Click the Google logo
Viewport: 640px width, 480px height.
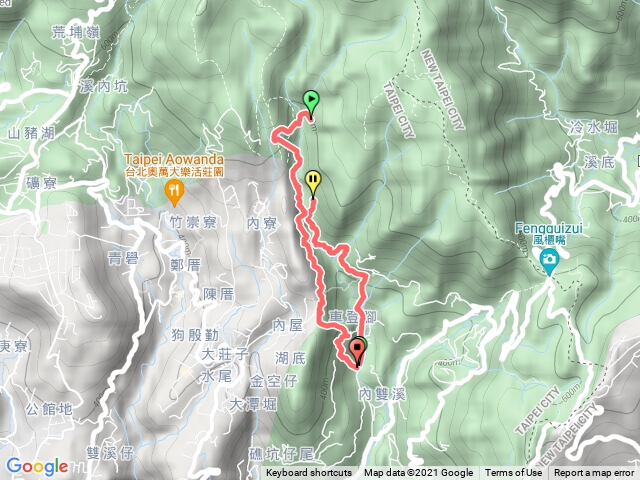(x=38, y=467)
